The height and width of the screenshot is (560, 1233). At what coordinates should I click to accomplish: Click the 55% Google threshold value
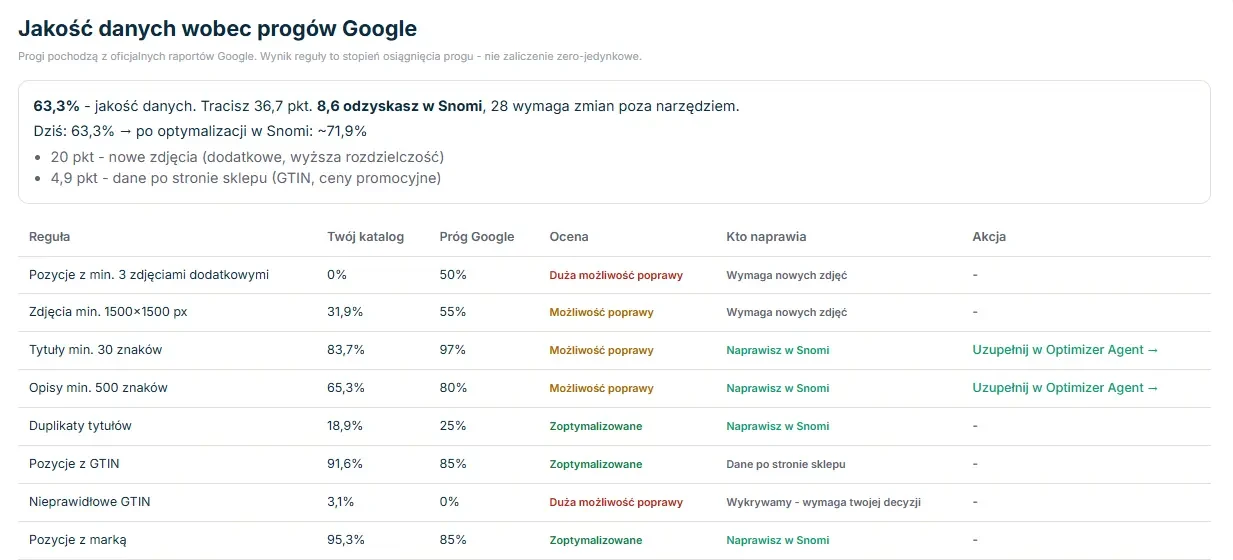pos(452,312)
